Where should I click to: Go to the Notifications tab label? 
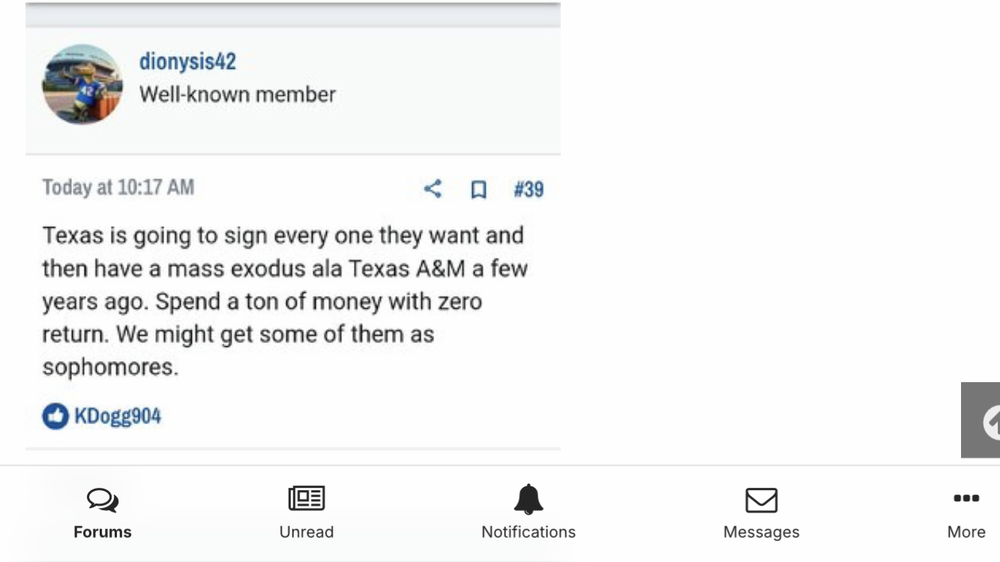[528, 532]
